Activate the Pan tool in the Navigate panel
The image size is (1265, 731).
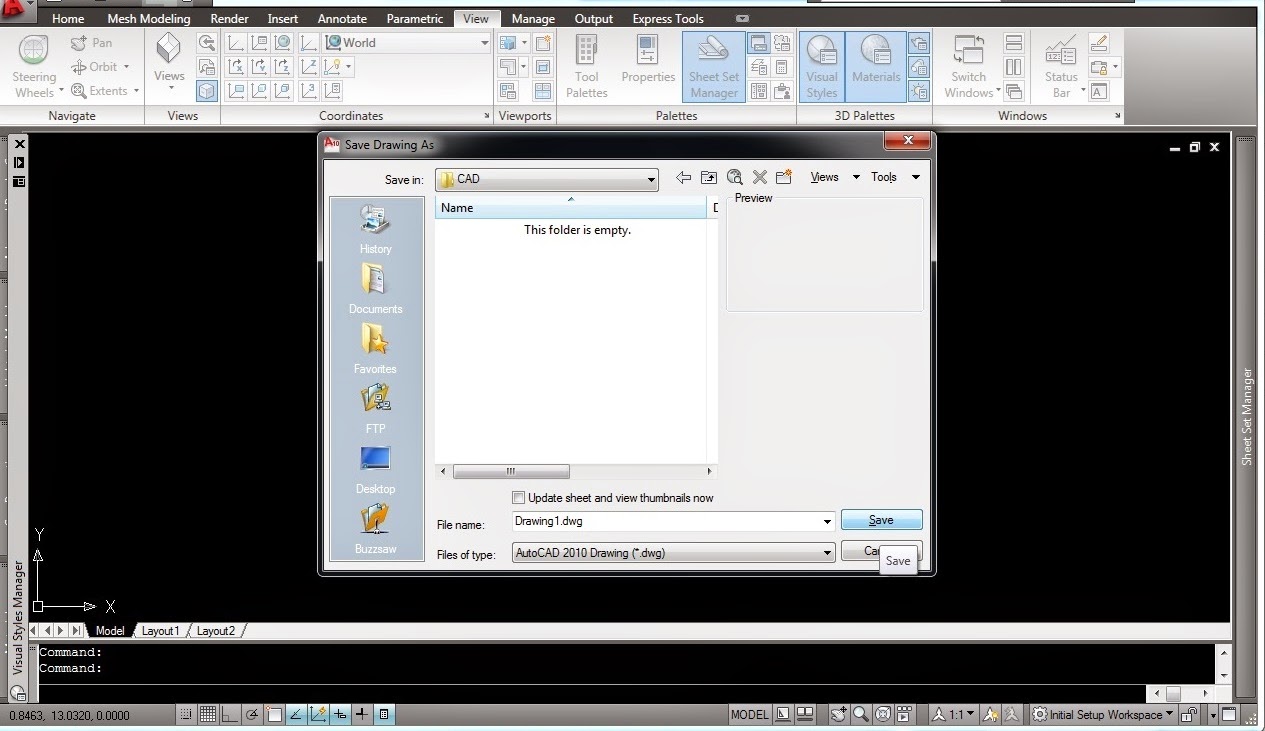(x=91, y=42)
